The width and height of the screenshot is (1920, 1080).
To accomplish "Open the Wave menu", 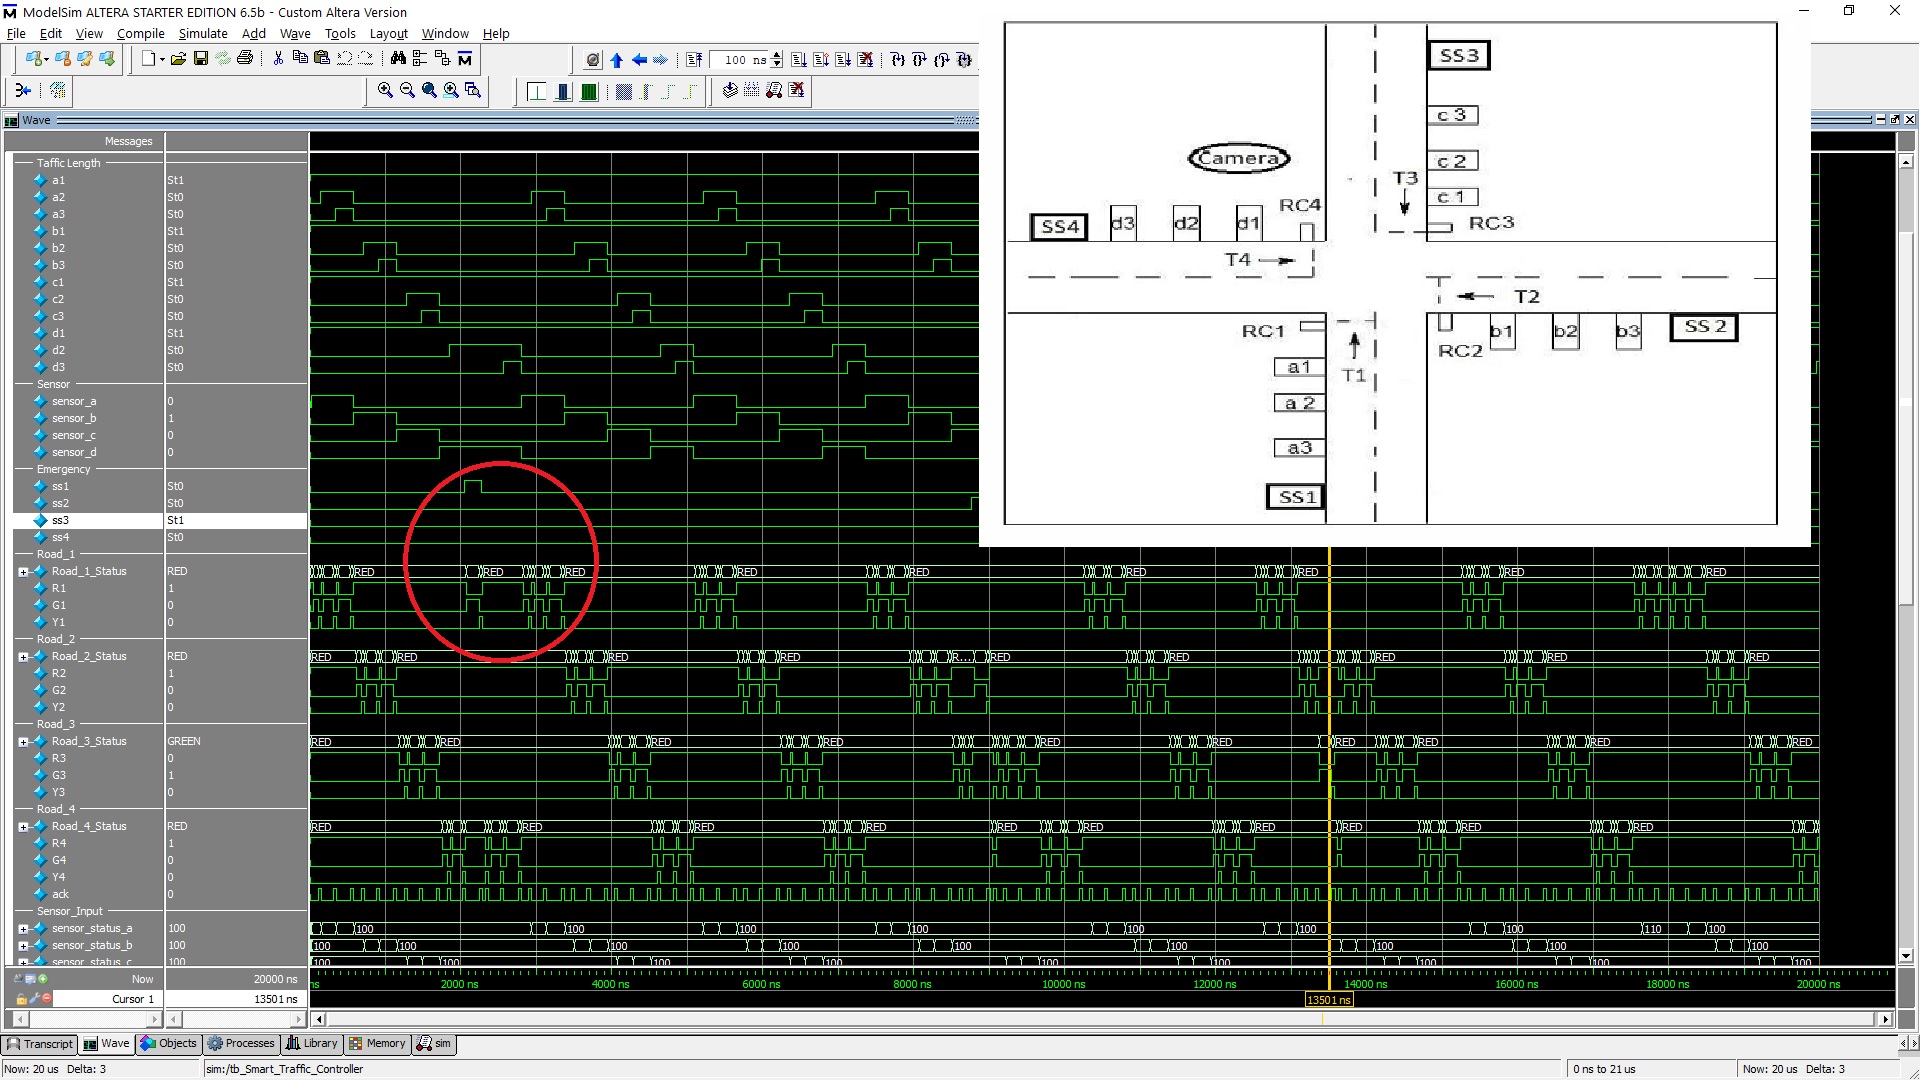I will coord(295,33).
